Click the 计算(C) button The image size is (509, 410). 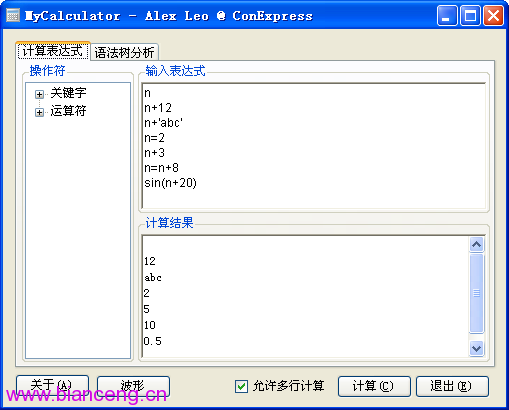(x=374, y=386)
